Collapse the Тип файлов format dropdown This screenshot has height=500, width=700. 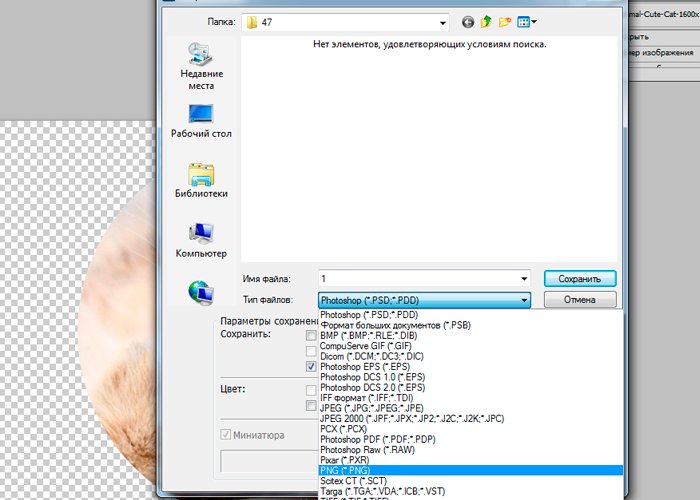click(523, 299)
